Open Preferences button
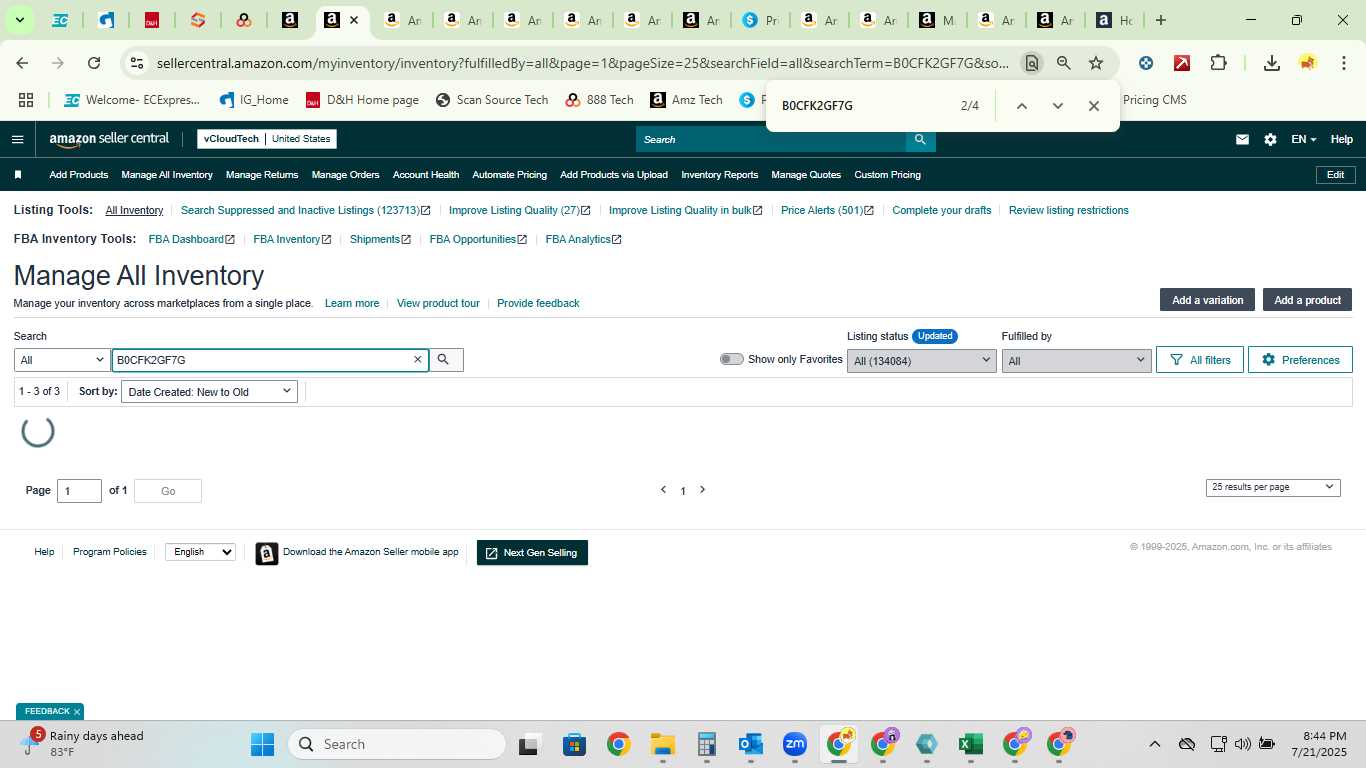Image resolution: width=1366 pixels, height=768 pixels. pyautogui.click(x=1300, y=360)
